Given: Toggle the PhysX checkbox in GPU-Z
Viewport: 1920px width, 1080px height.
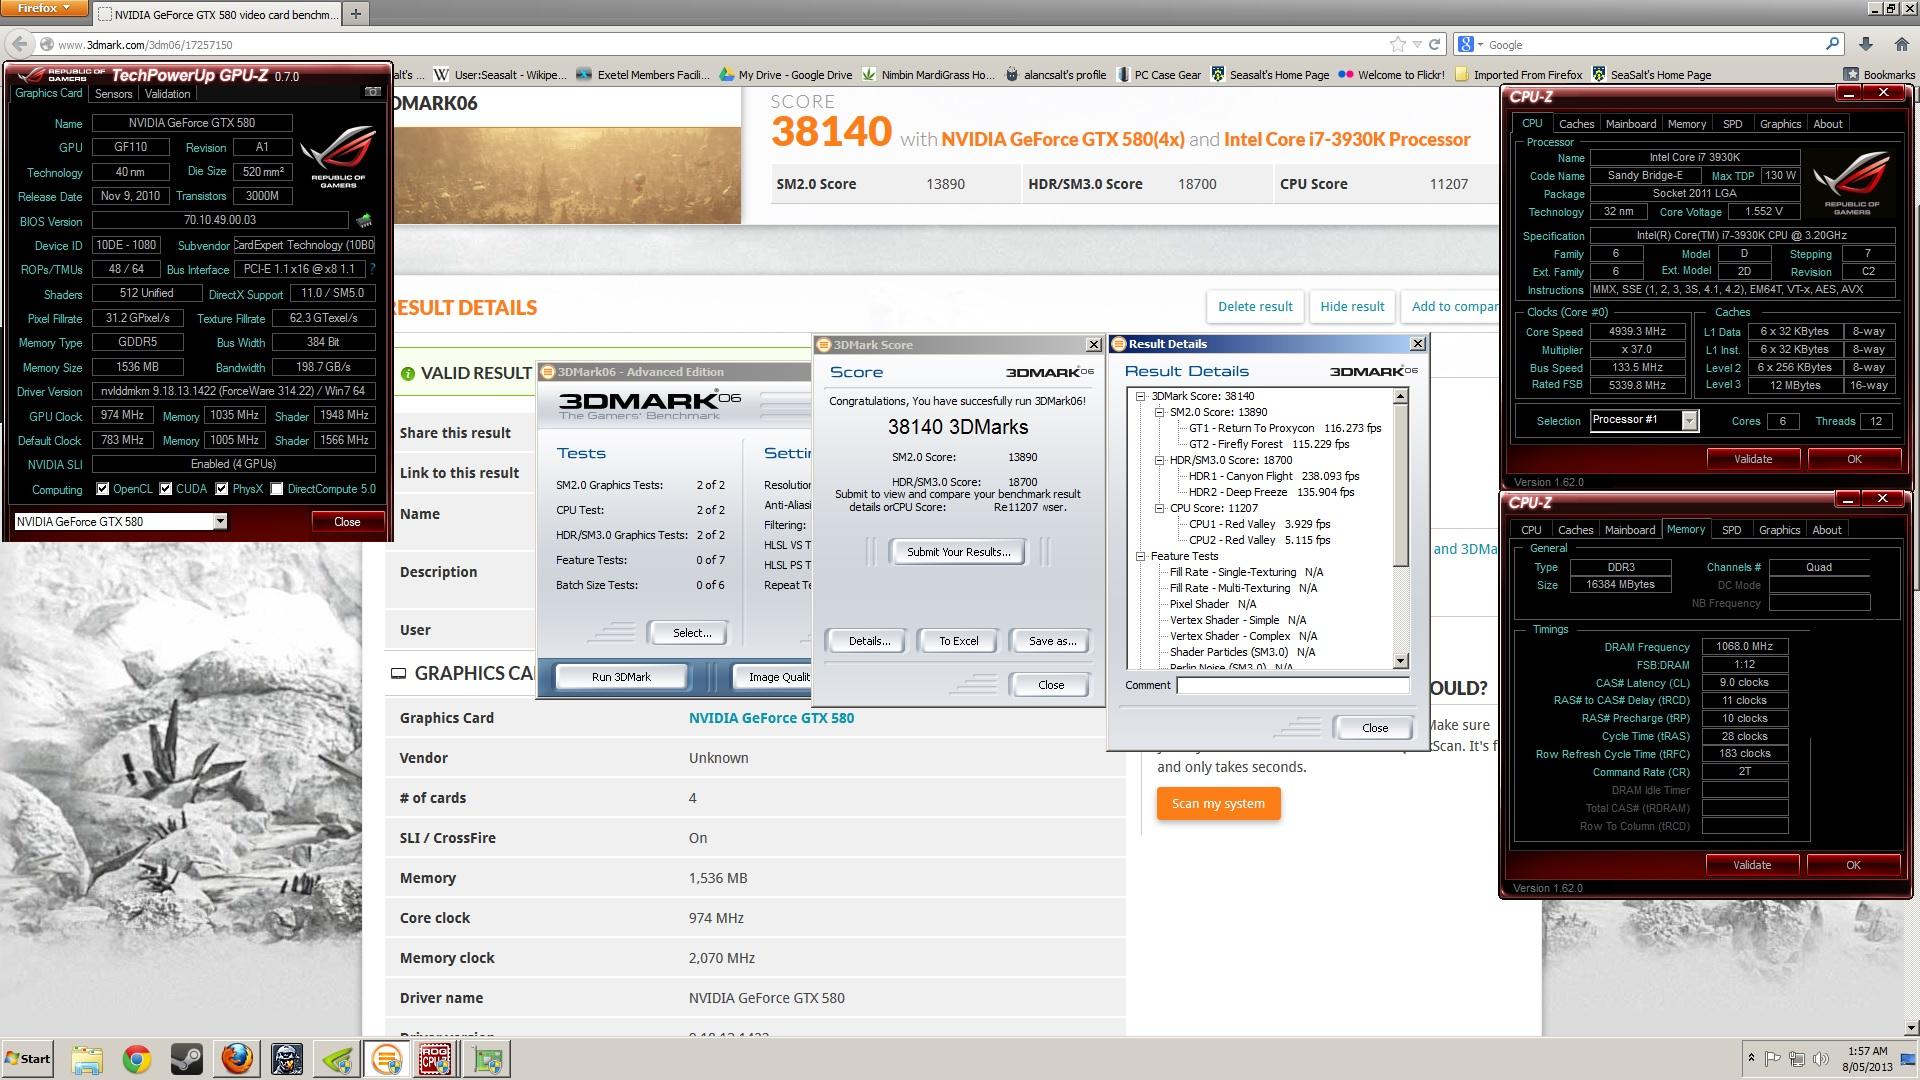Looking at the screenshot, I should point(222,489).
